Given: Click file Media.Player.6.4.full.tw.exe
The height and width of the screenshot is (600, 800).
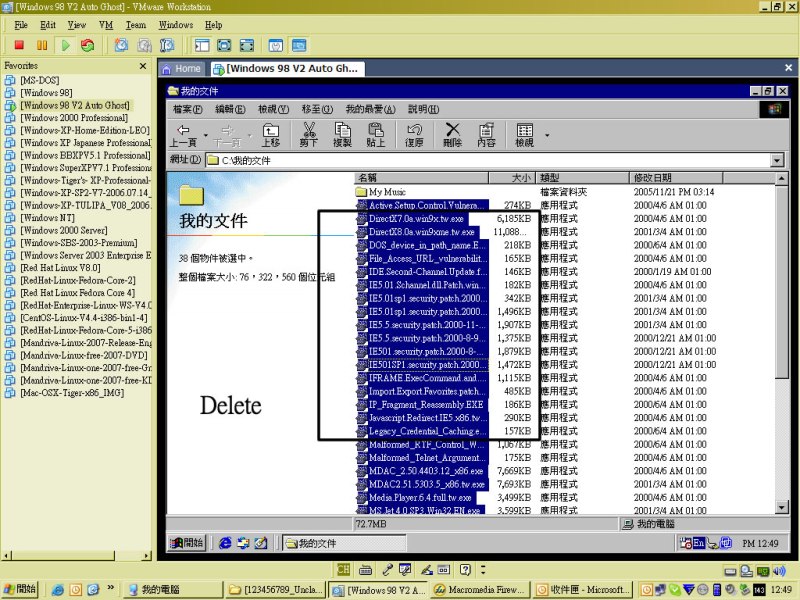Looking at the screenshot, I should click(419, 497).
